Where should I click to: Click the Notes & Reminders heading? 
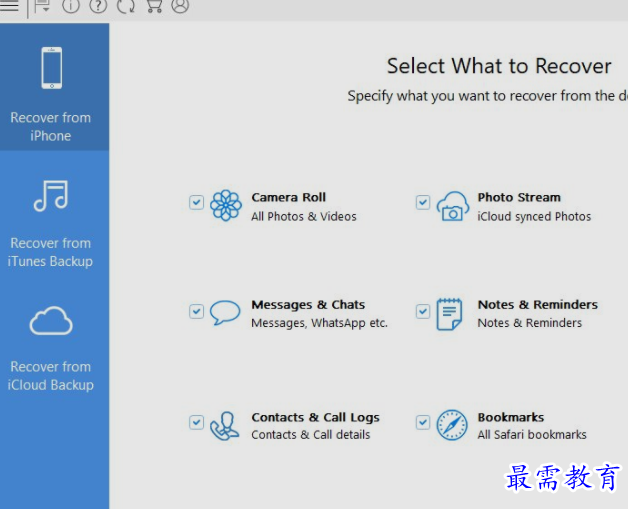pos(537,304)
